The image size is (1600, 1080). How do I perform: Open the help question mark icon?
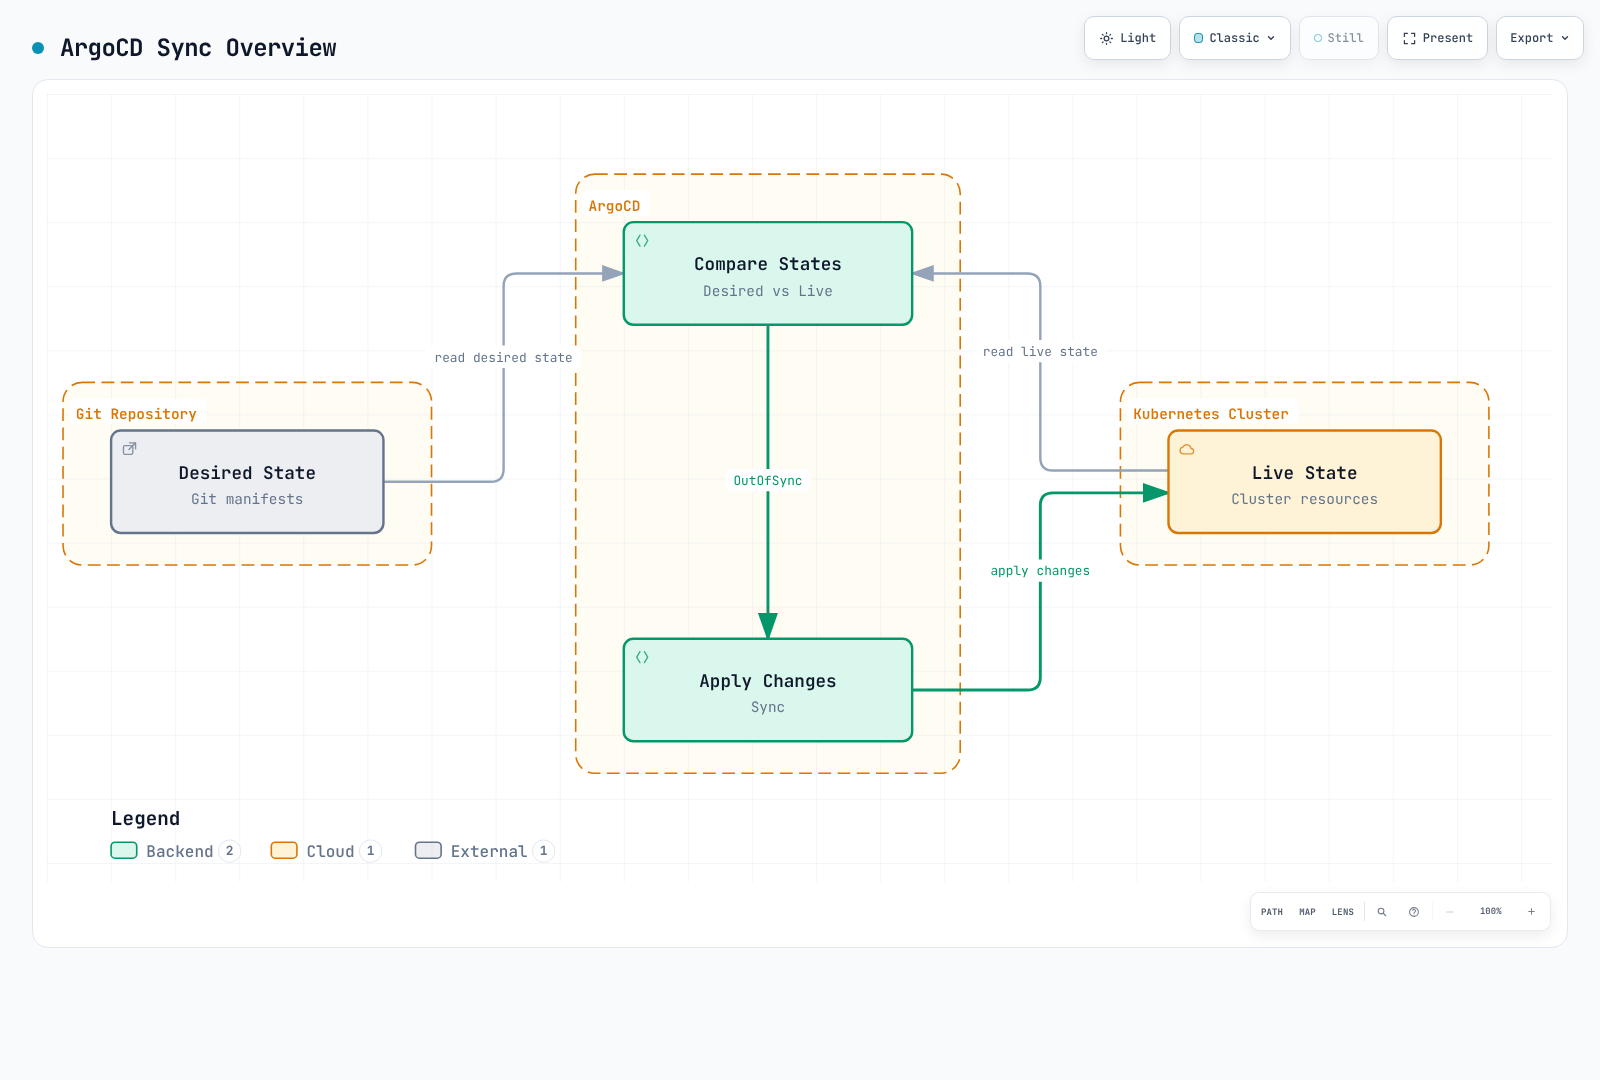[1414, 912]
